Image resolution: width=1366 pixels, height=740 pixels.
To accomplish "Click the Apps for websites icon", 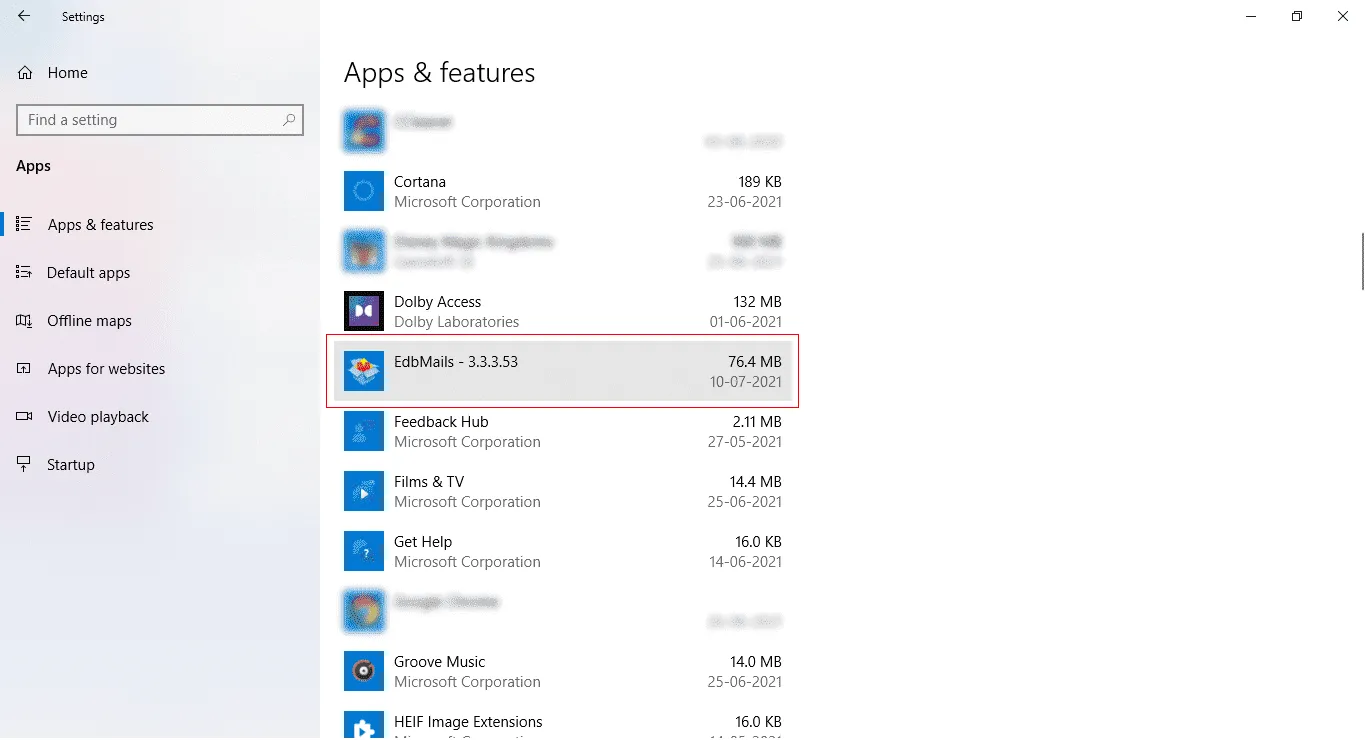I will [25, 368].
